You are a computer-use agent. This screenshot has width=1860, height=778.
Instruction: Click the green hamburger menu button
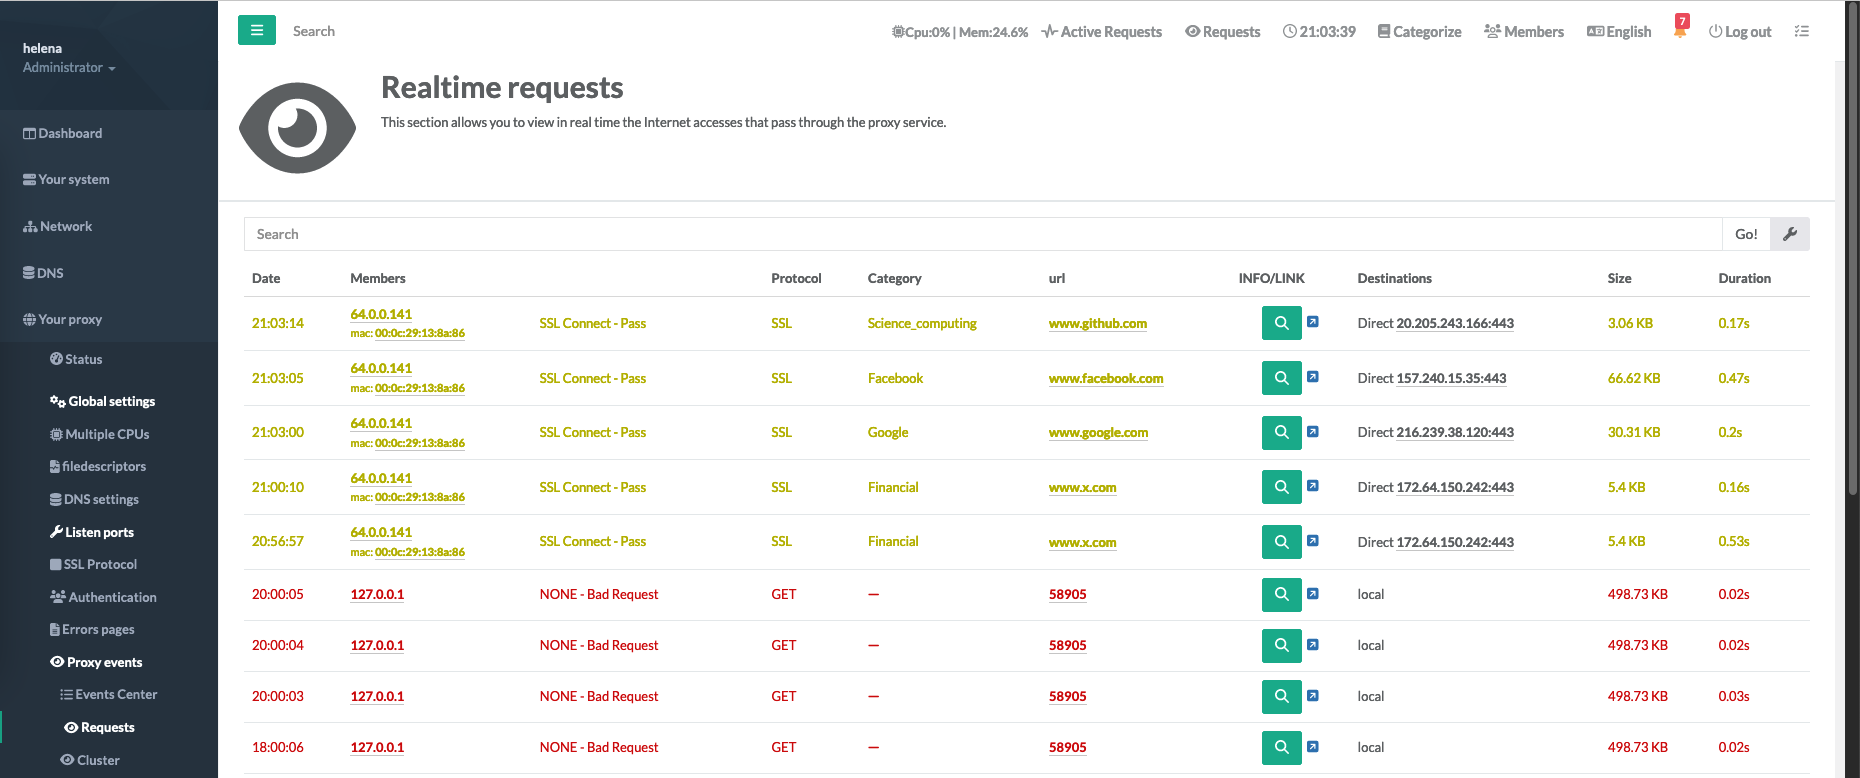(x=256, y=31)
